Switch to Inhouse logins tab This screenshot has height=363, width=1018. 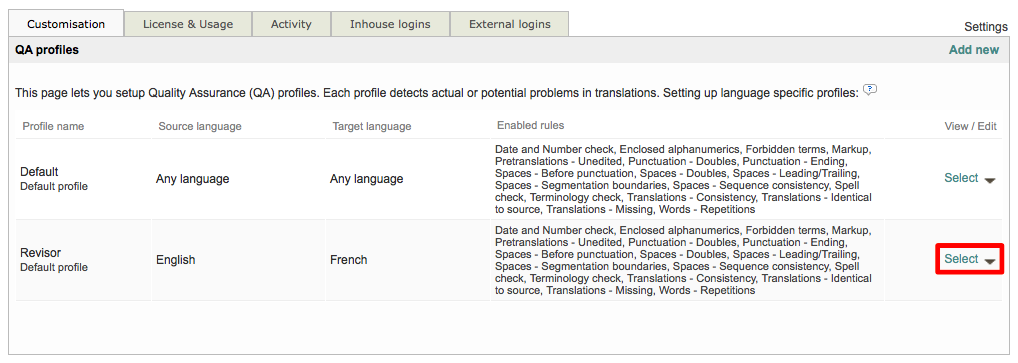[390, 24]
